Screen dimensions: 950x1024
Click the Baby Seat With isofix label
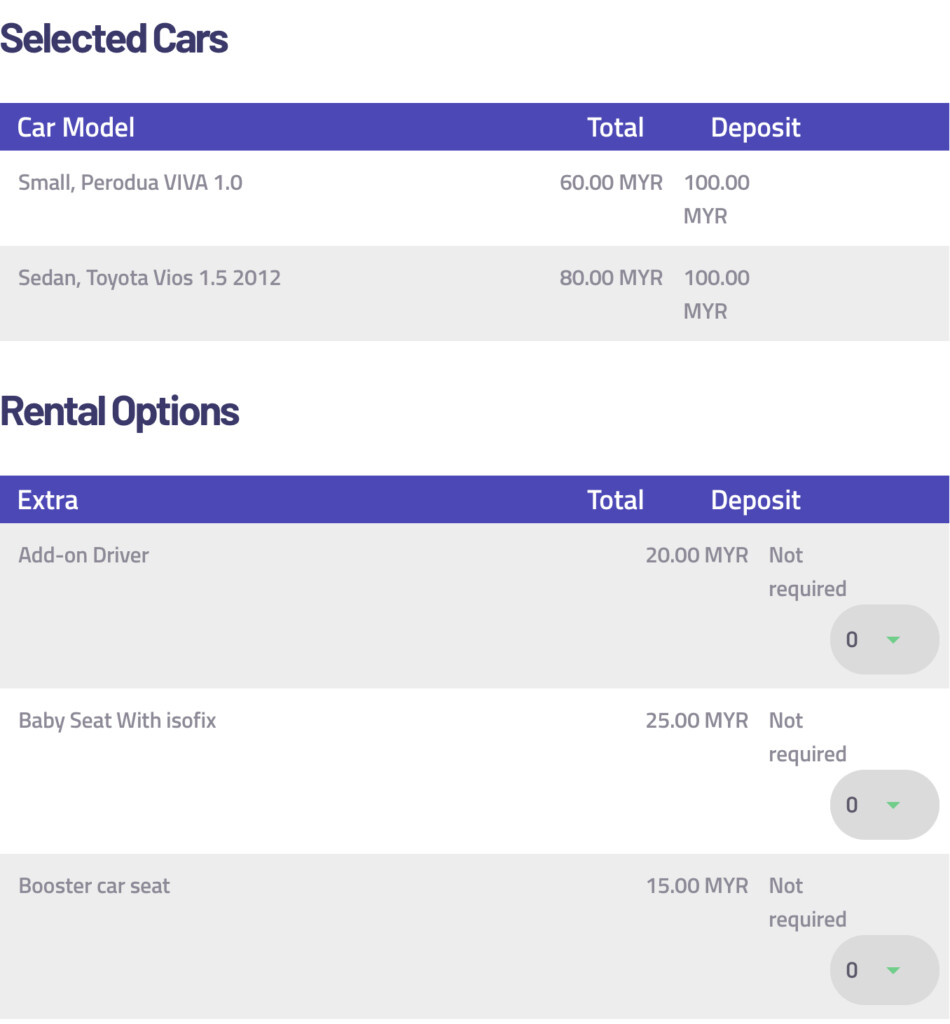(117, 720)
